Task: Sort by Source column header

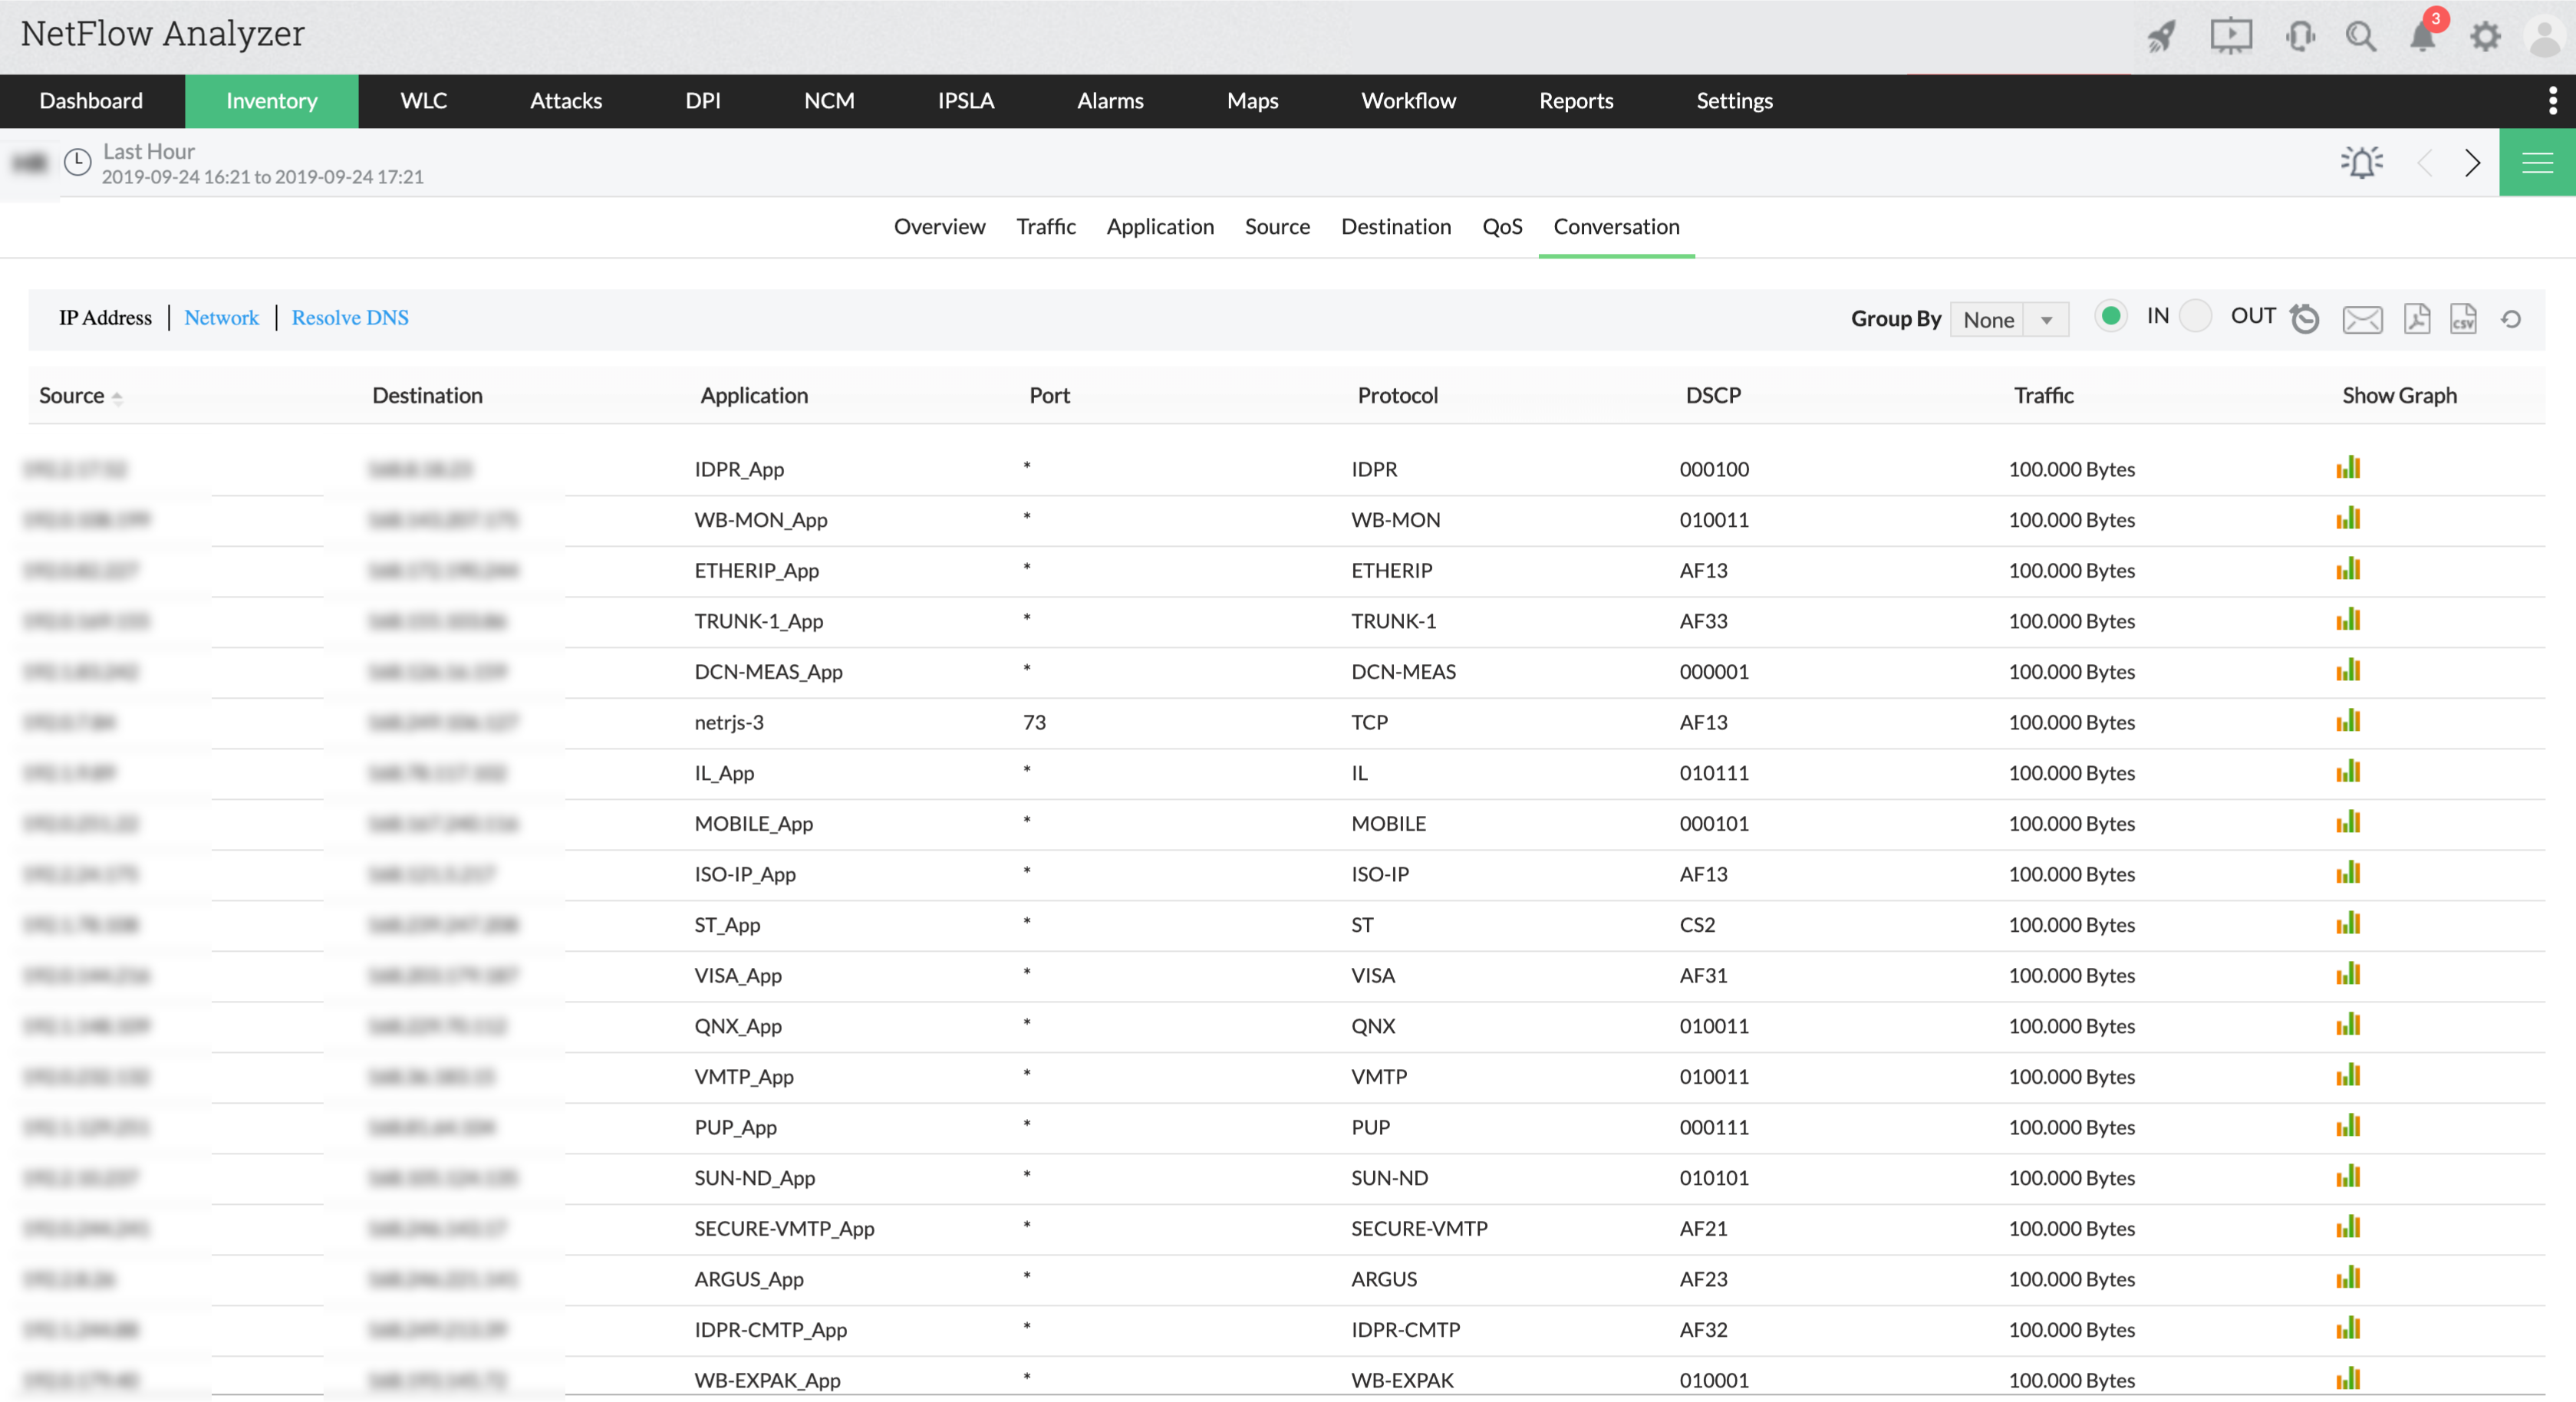Action: coord(72,395)
